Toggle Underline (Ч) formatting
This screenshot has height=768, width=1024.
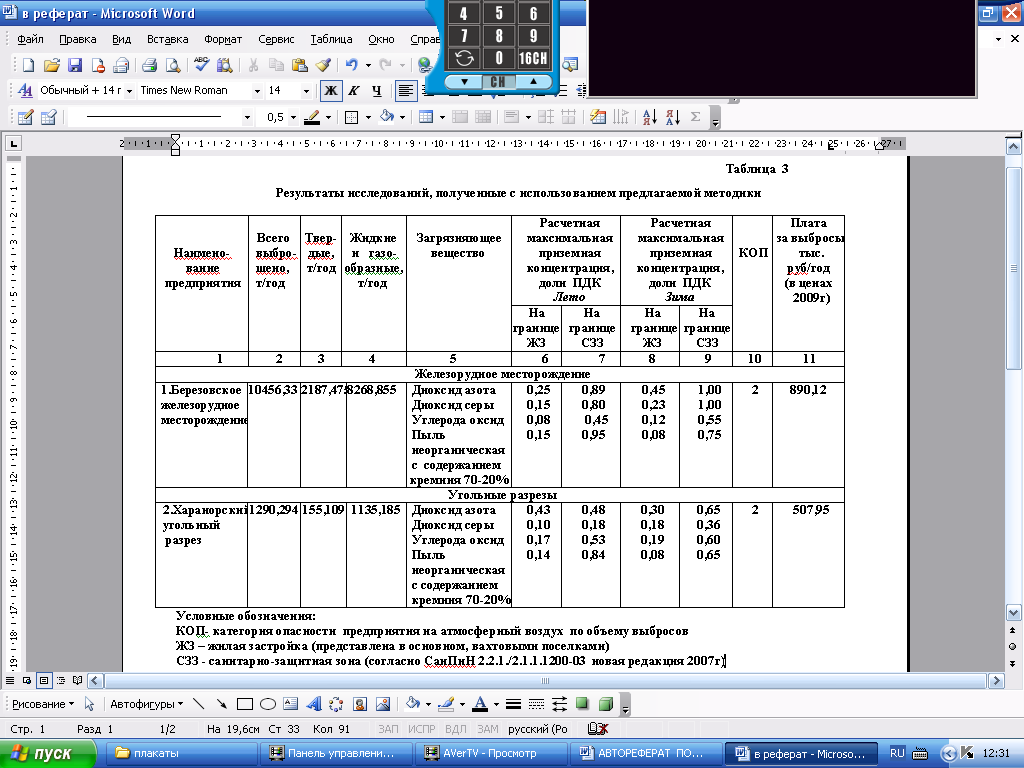[376, 91]
